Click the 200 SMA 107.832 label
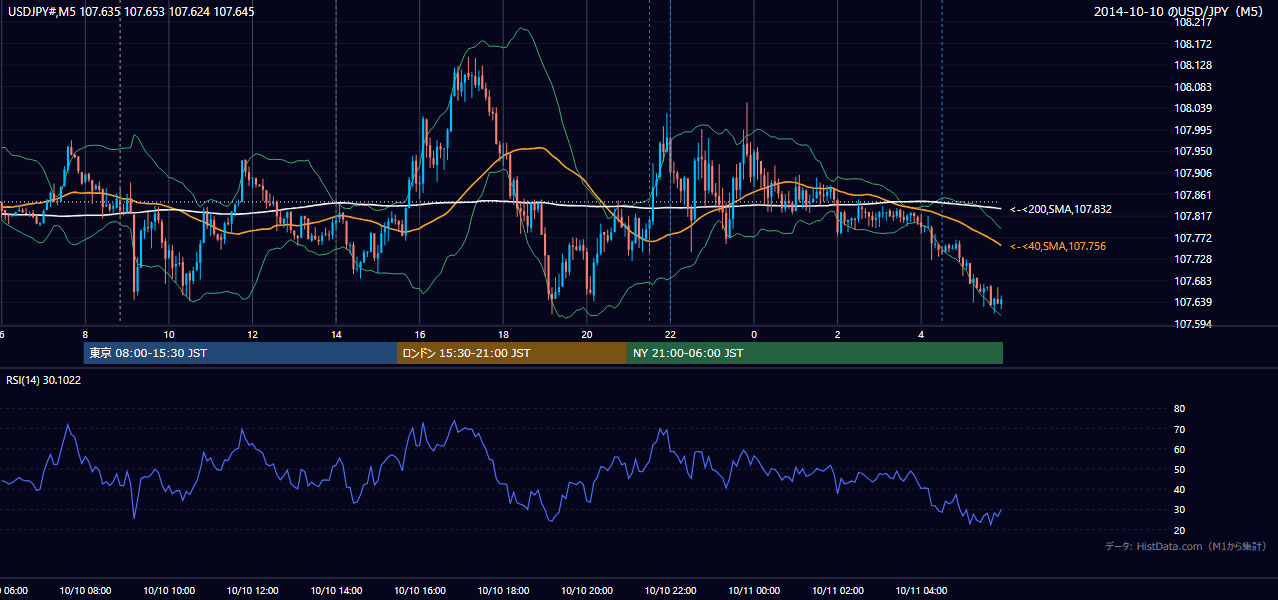Image resolution: width=1278 pixels, height=600 pixels. click(1061, 210)
